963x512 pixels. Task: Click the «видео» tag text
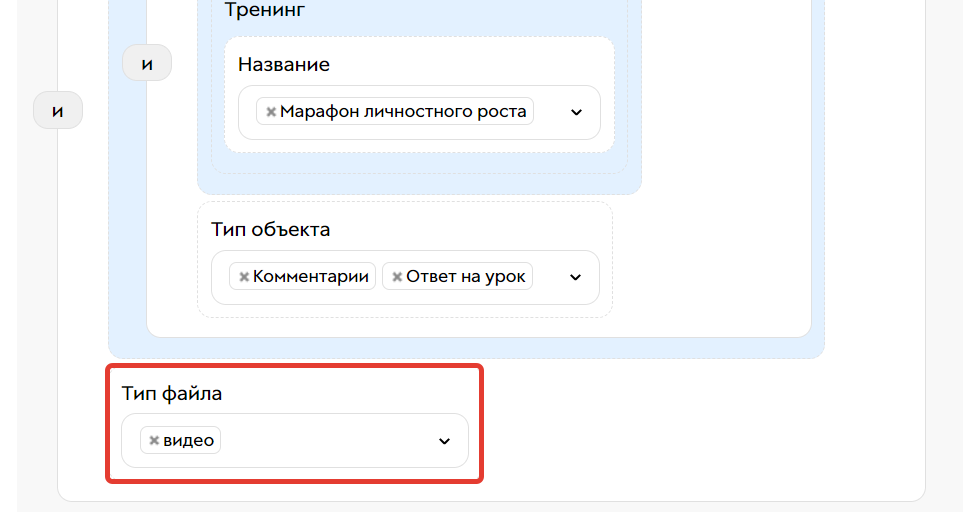(x=189, y=441)
